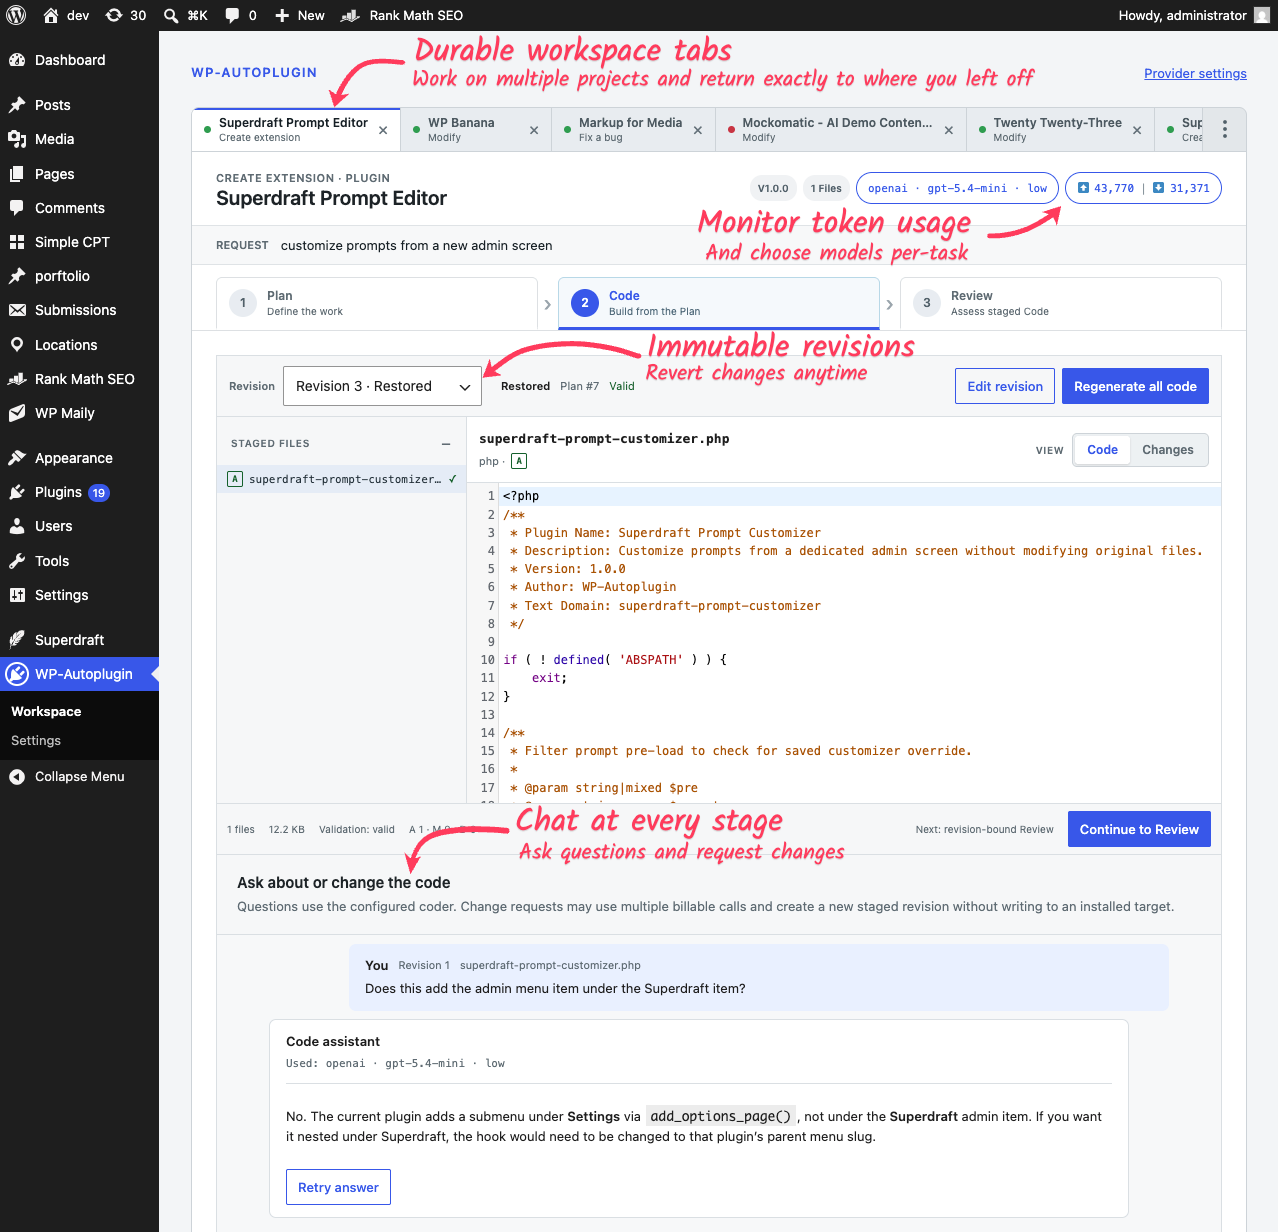Open the Settings sidebar menu
1278x1232 pixels.
point(79,595)
